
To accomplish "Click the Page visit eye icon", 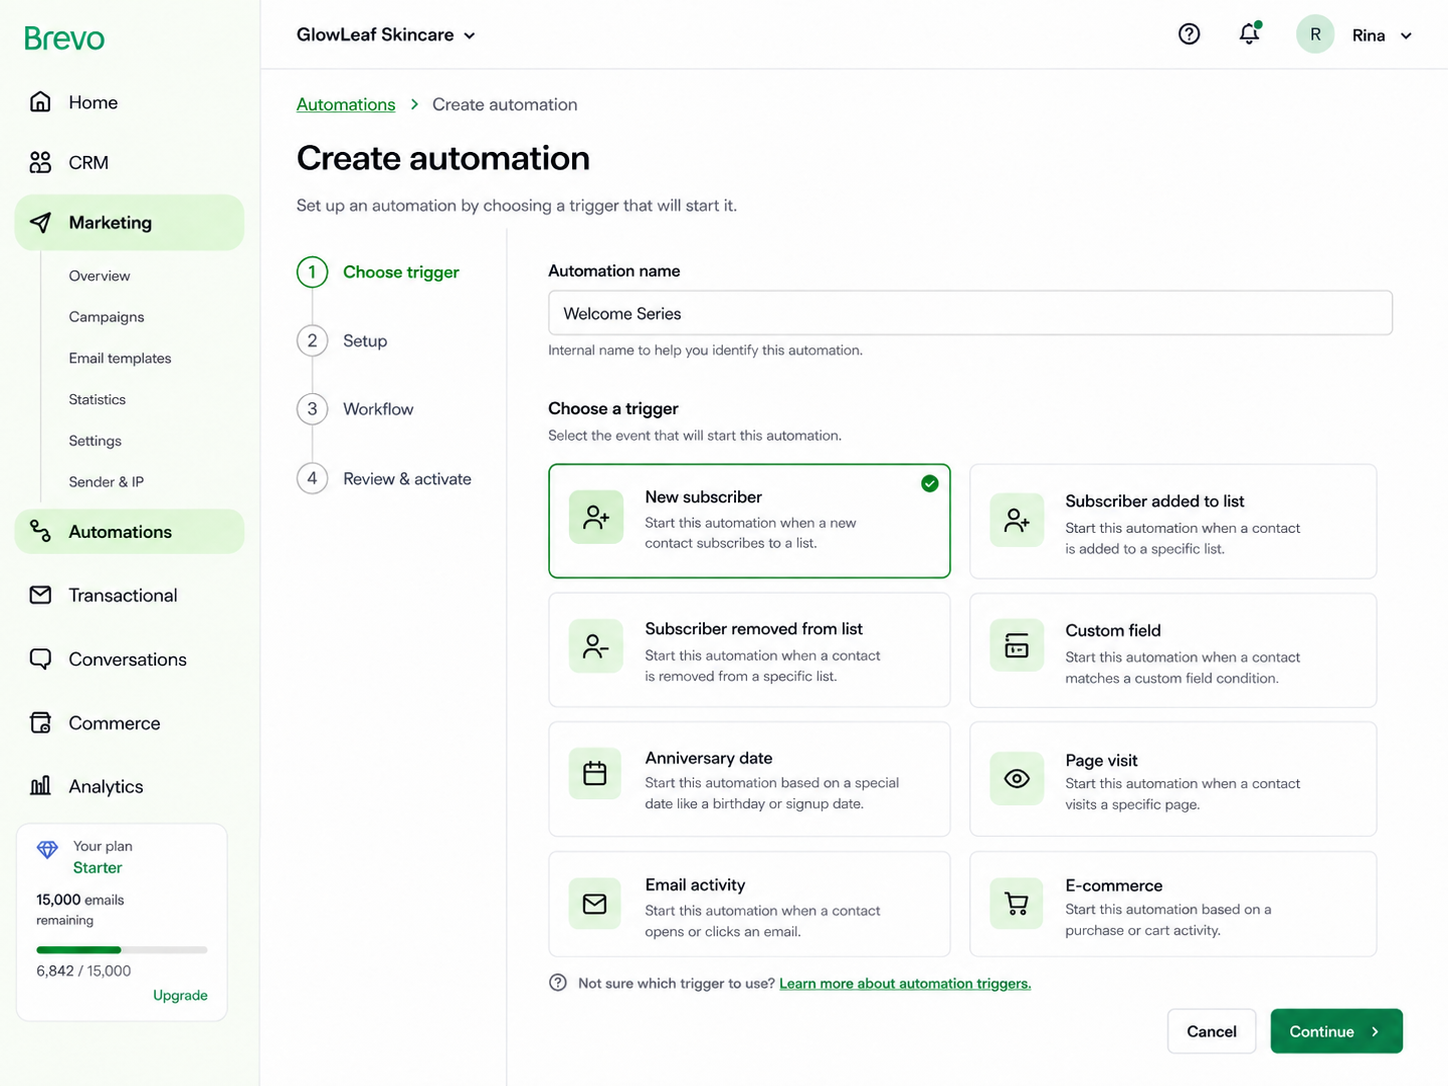I will [1017, 778].
